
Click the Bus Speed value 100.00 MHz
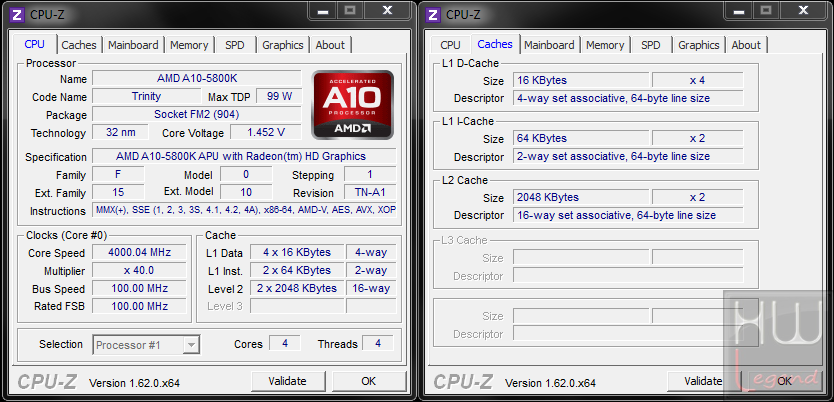point(139,289)
